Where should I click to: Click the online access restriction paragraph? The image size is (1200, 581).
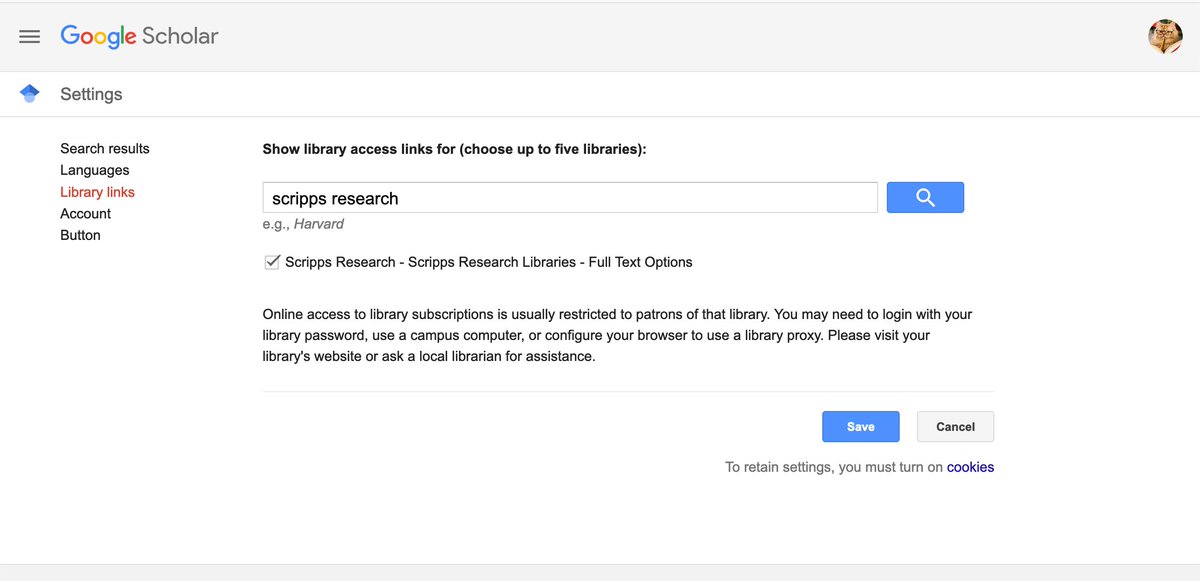click(618, 335)
